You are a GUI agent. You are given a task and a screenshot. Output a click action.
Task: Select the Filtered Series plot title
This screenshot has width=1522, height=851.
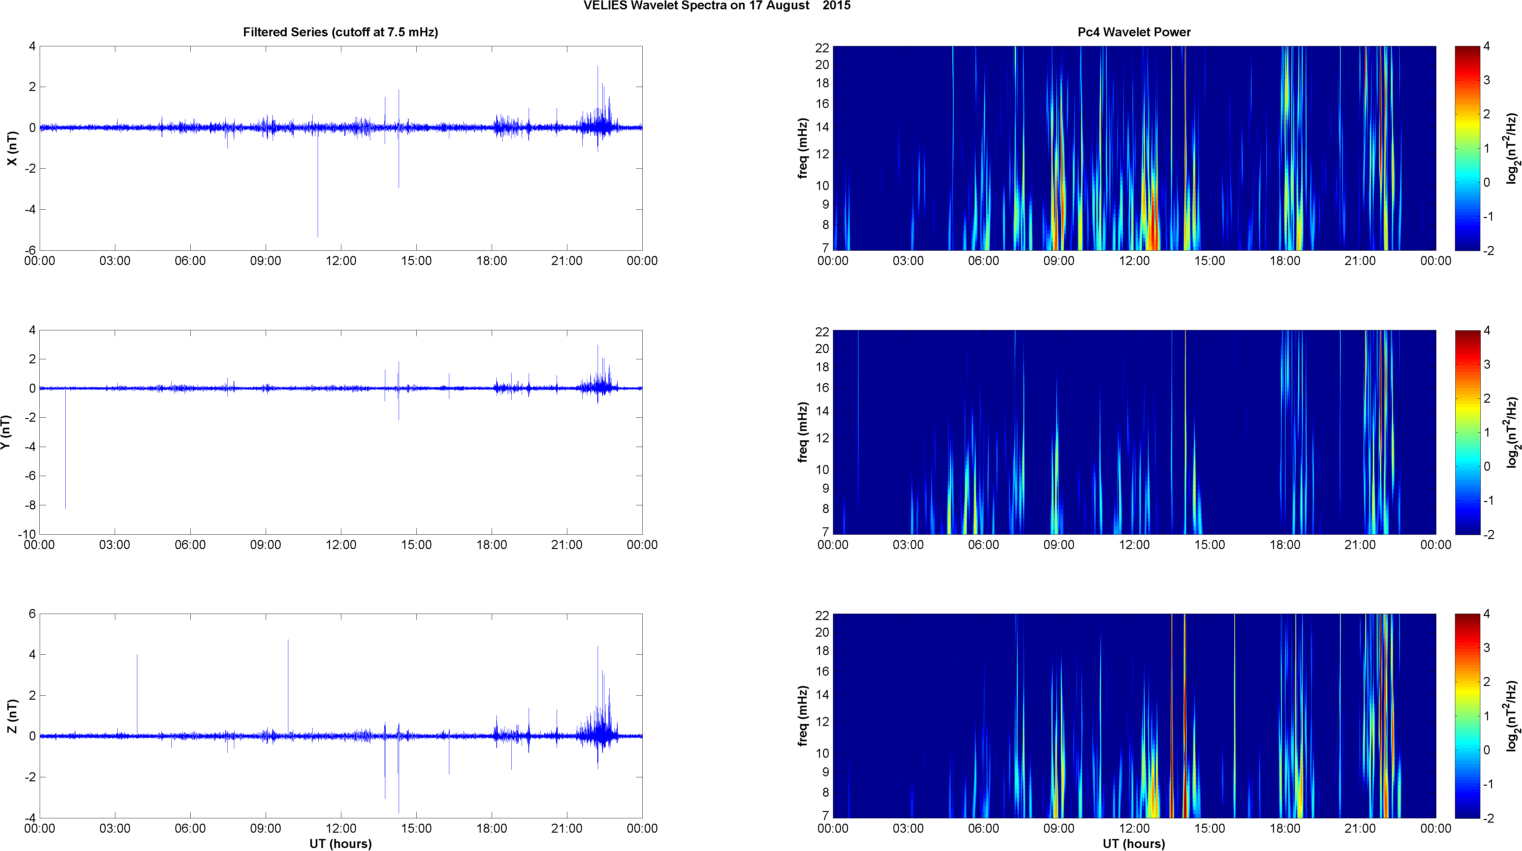340,32
